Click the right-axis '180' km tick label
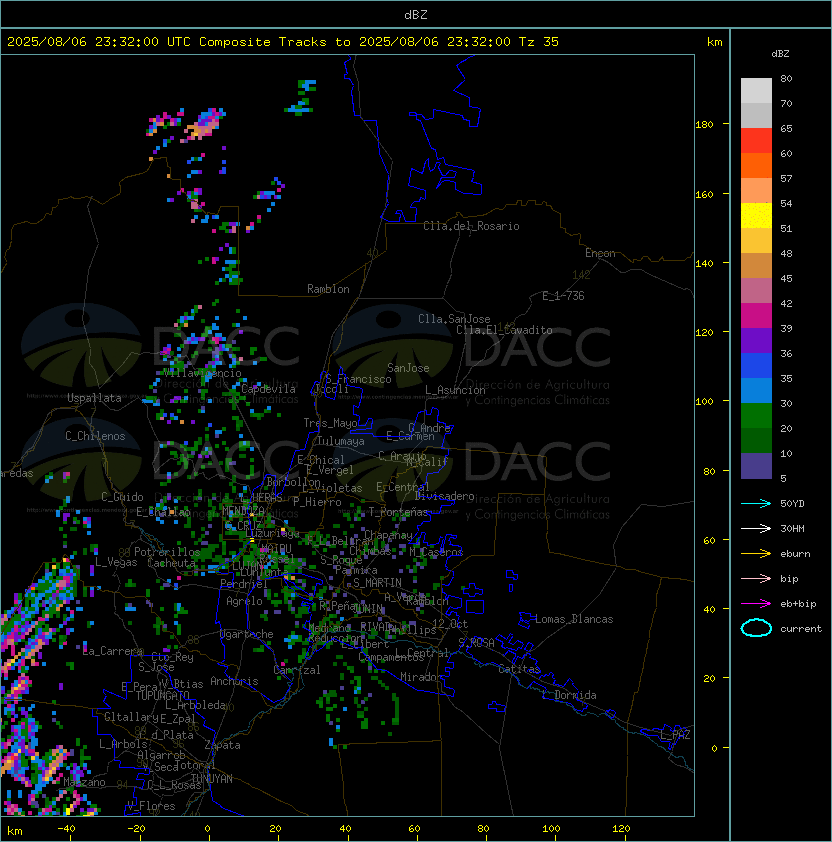Image resolution: width=832 pixels, height=842 pixels. tap(704, 125)
